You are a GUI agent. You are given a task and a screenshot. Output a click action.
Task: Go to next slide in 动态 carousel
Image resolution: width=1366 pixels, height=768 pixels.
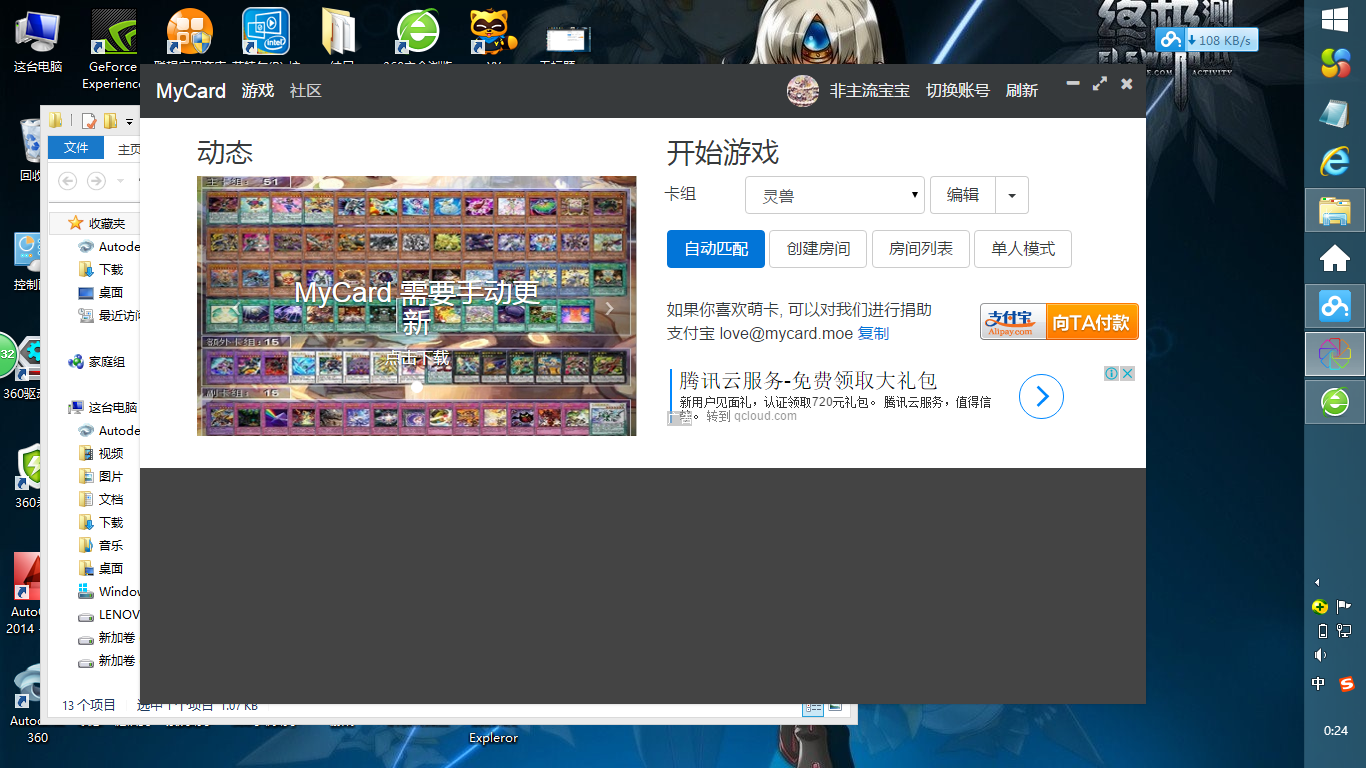coord(609,309)
